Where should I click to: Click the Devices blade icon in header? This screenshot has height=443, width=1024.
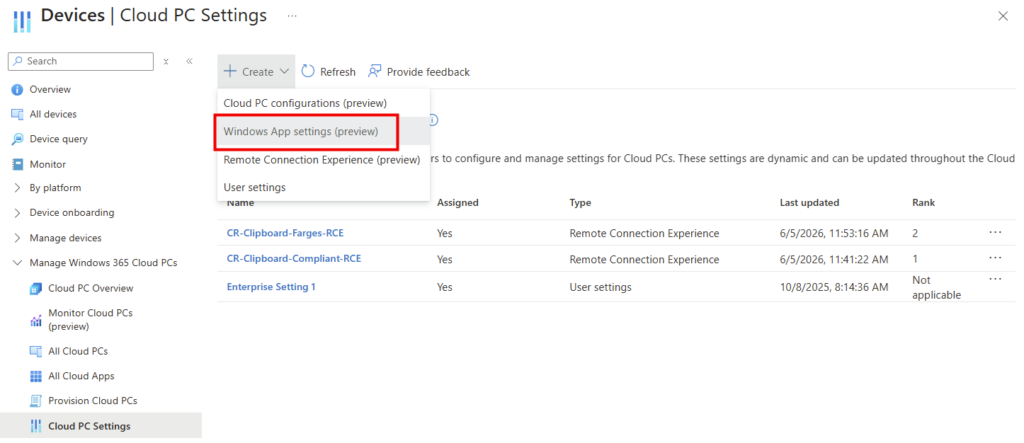(x=22, y=20)
